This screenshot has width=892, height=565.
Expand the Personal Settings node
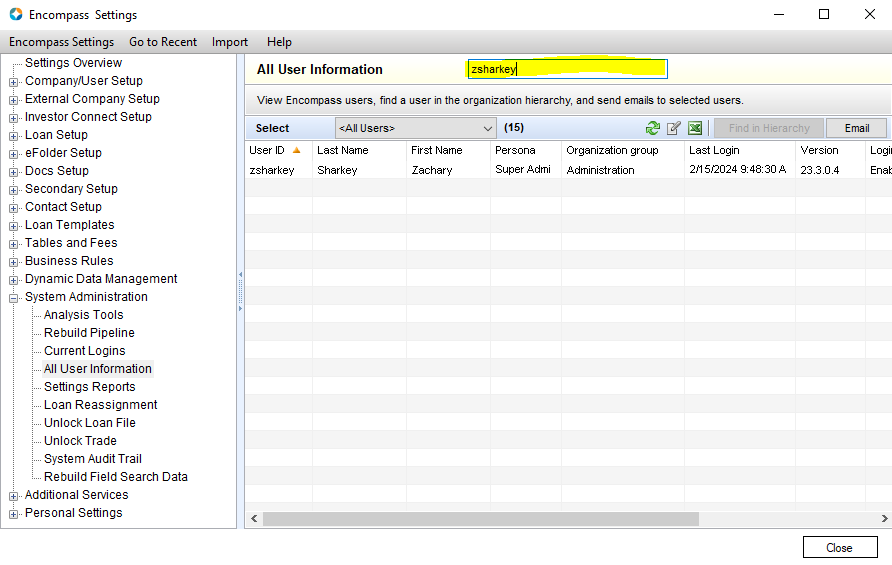point(14,514)
